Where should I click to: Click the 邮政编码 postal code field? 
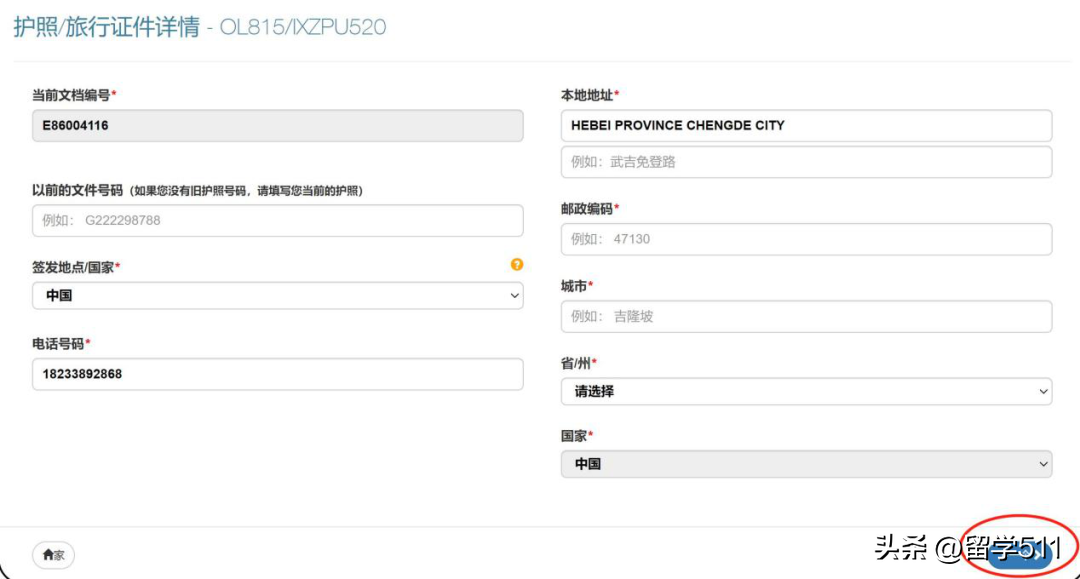pyautogui.click(x=806, y=239)
